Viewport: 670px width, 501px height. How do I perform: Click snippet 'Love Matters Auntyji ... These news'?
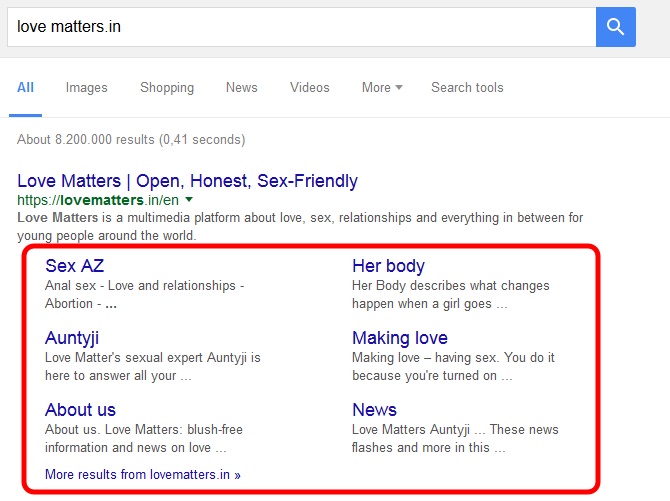tap(455, 429)
